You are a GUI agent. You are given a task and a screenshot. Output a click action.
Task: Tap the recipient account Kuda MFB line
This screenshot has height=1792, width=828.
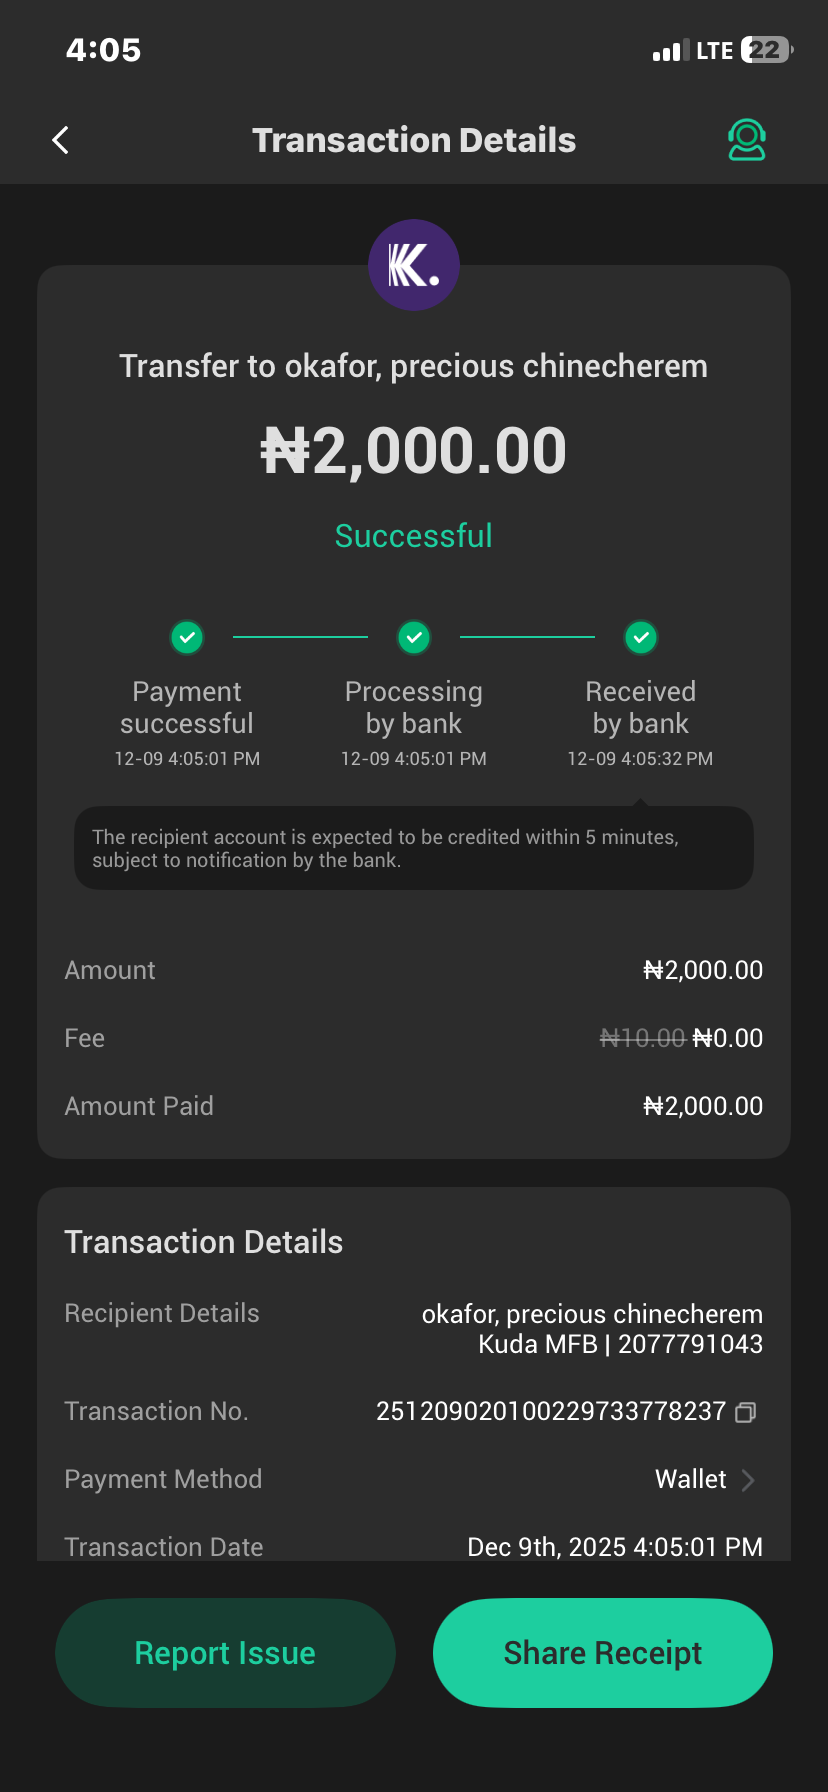(x=620, y=1344)
